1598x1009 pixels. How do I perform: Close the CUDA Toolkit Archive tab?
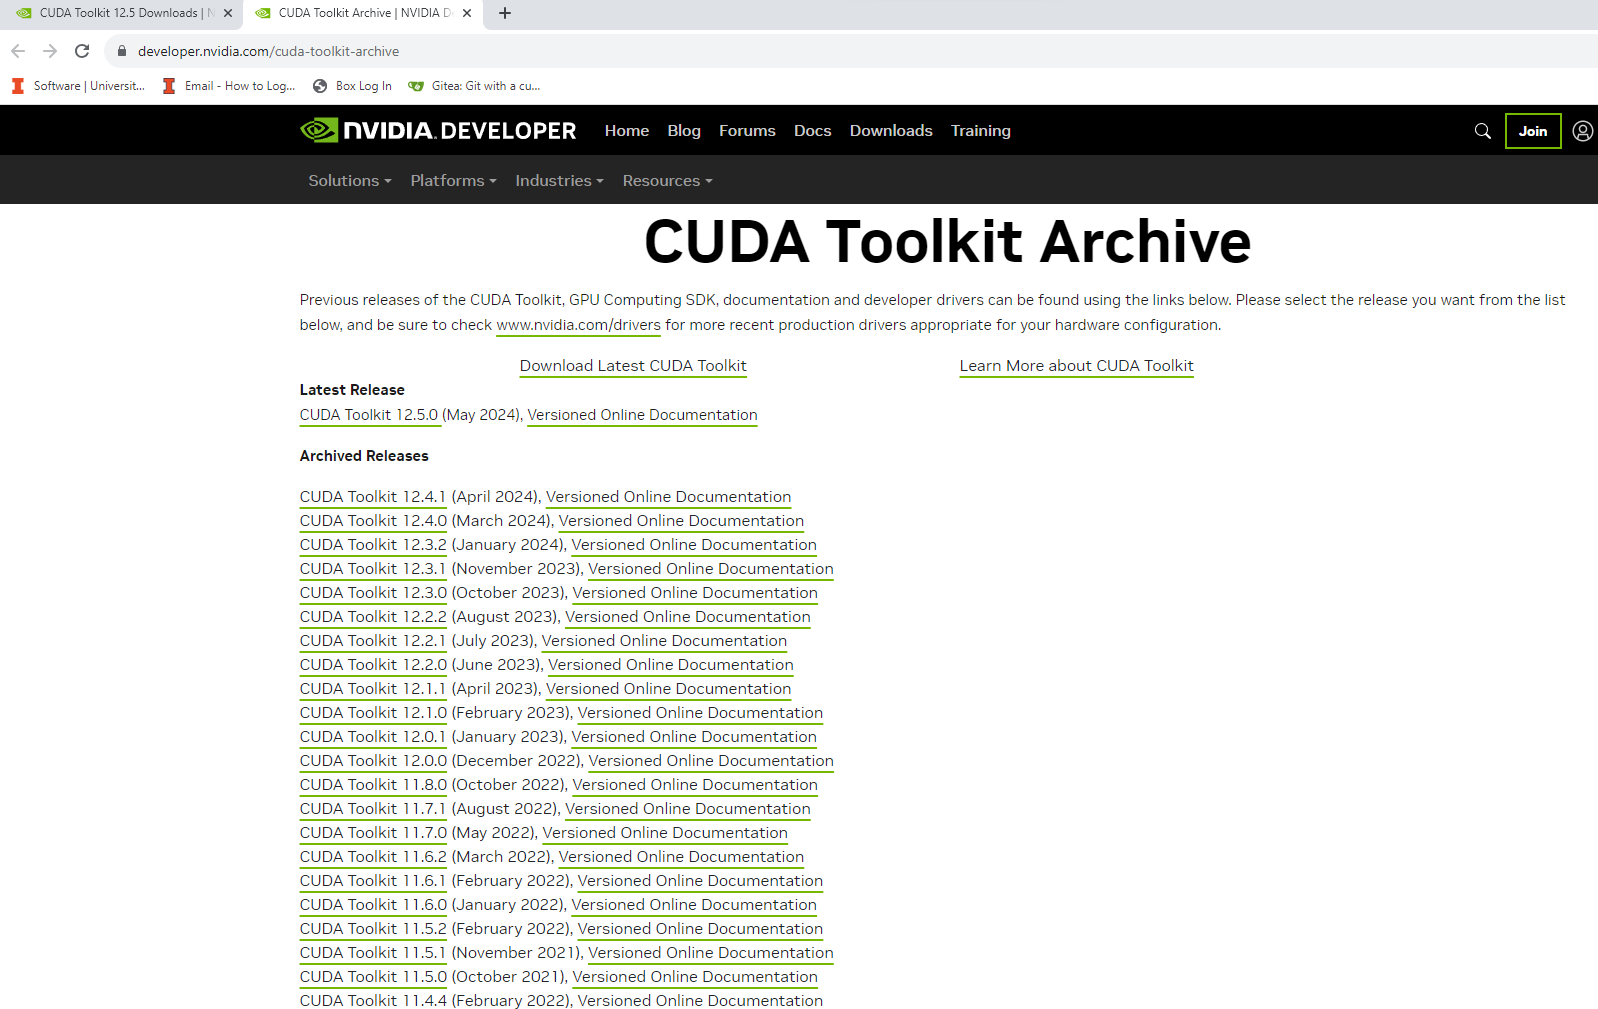pyautogui.click(x=467, y=13)
